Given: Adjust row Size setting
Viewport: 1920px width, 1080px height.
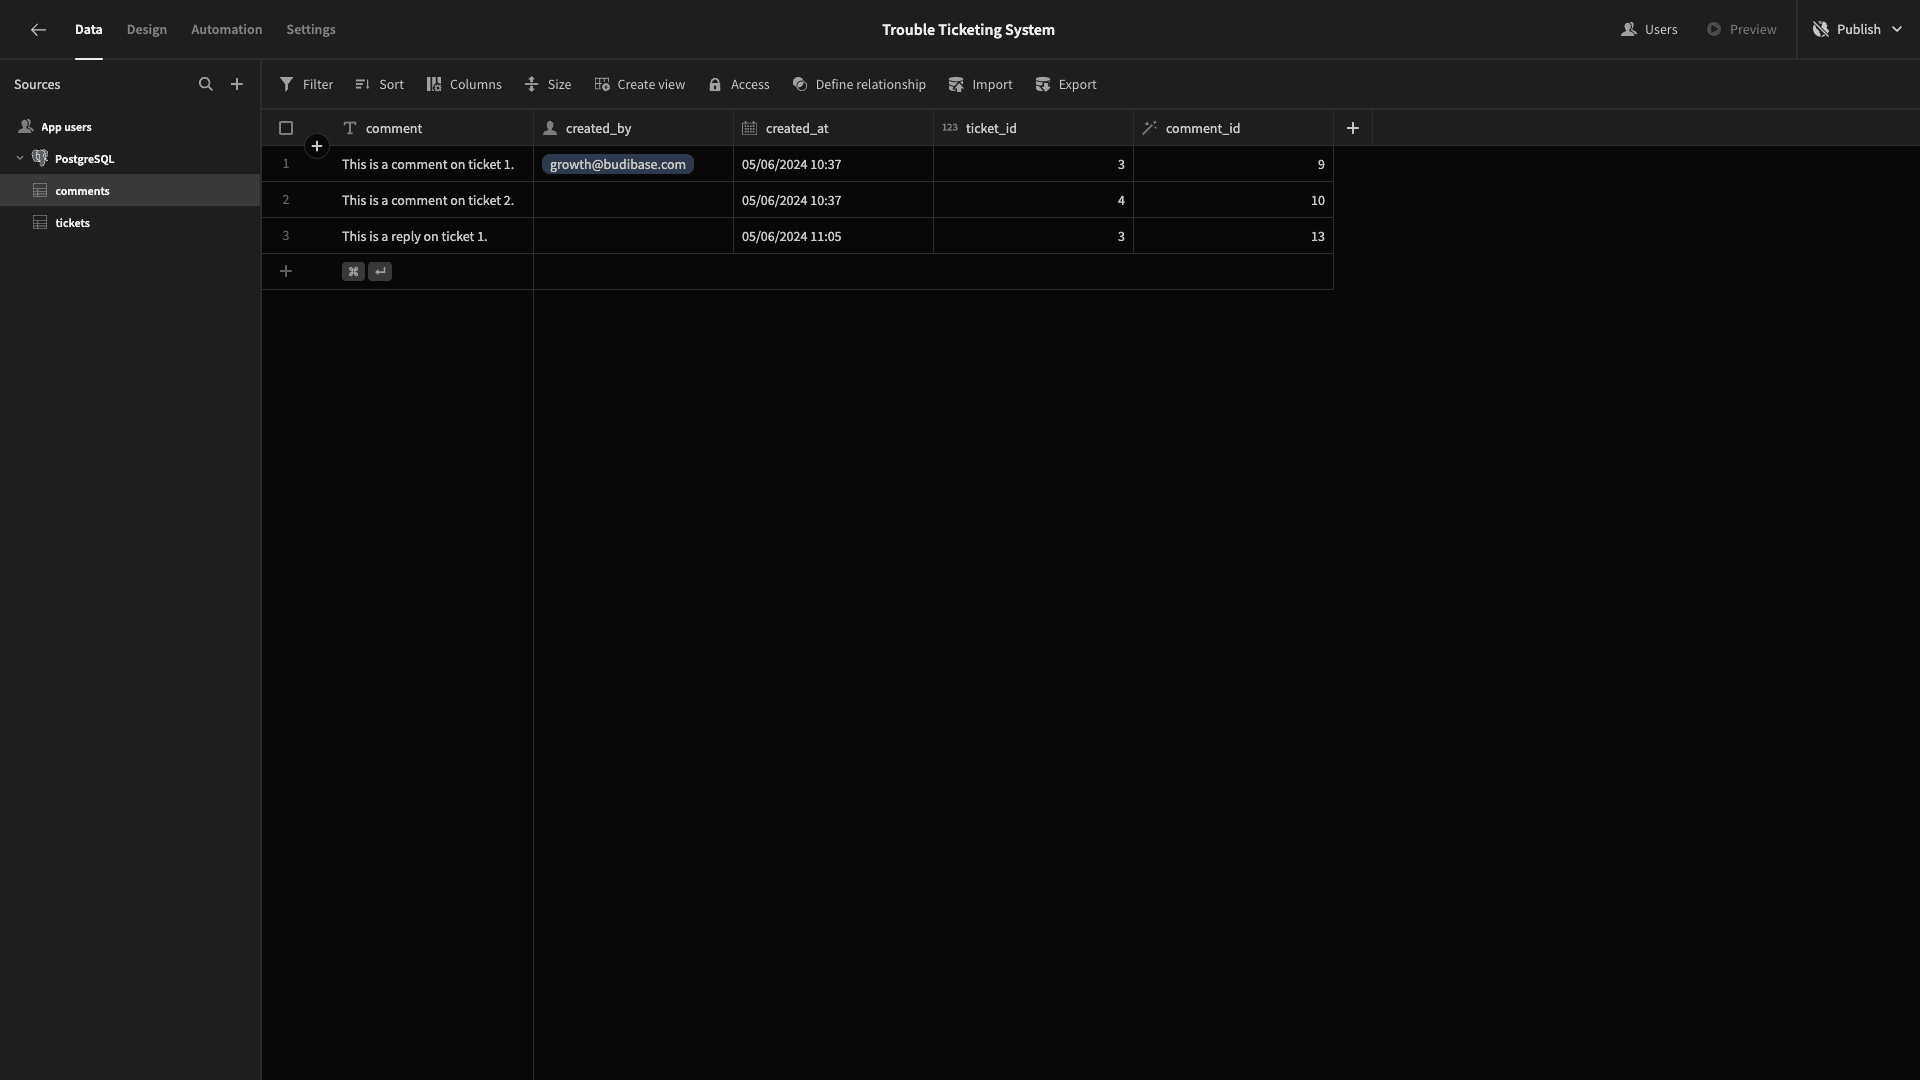Looking at the screenshot, I should coord(548,85).
